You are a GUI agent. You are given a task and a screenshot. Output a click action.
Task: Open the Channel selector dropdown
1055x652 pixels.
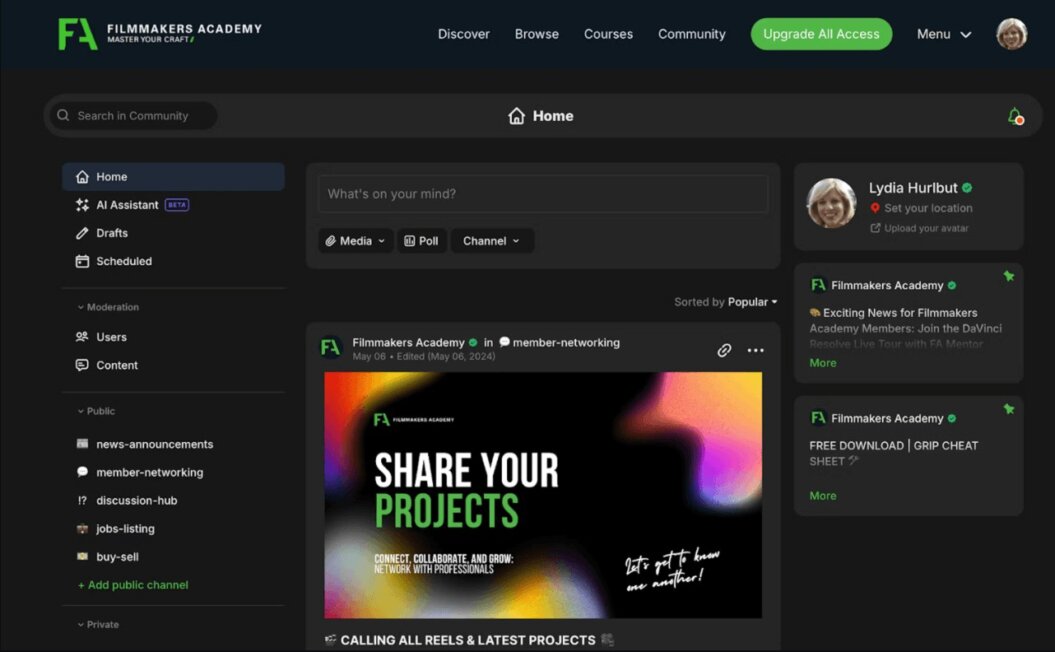pyautogui.click(x=492, y=241)
